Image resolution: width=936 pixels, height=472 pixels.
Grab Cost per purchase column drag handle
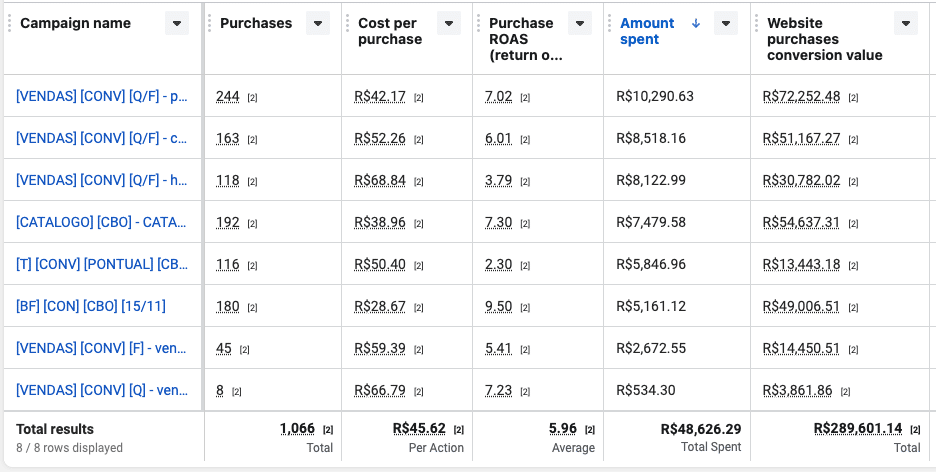(347, 23)
